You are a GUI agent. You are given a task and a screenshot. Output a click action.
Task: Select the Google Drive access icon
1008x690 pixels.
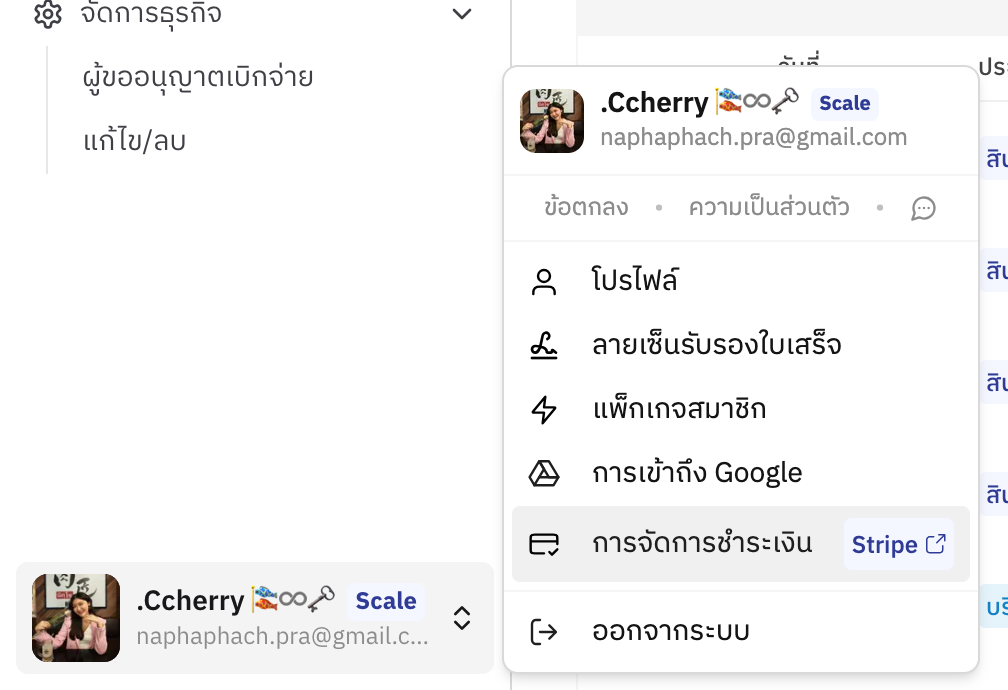[x=544, y=472]
